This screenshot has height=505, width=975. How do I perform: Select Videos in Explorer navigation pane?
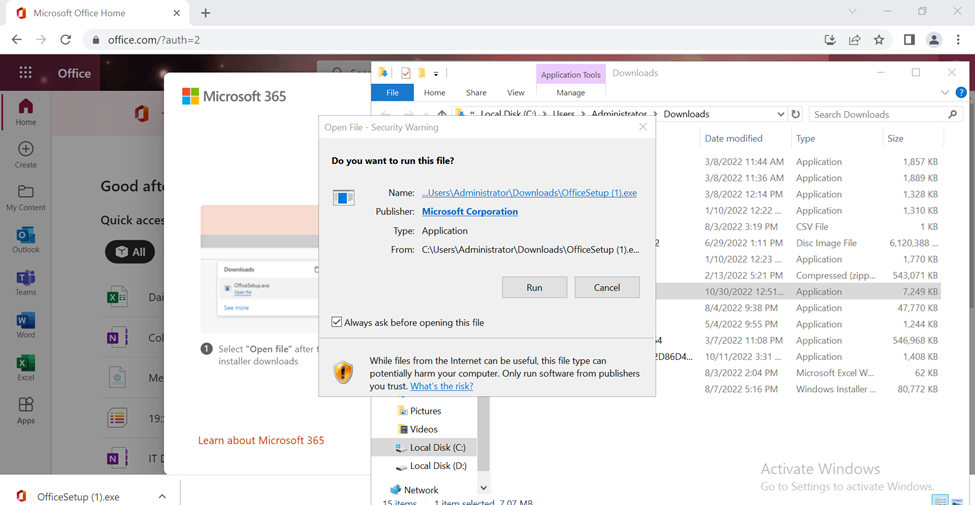pos(423,429)
